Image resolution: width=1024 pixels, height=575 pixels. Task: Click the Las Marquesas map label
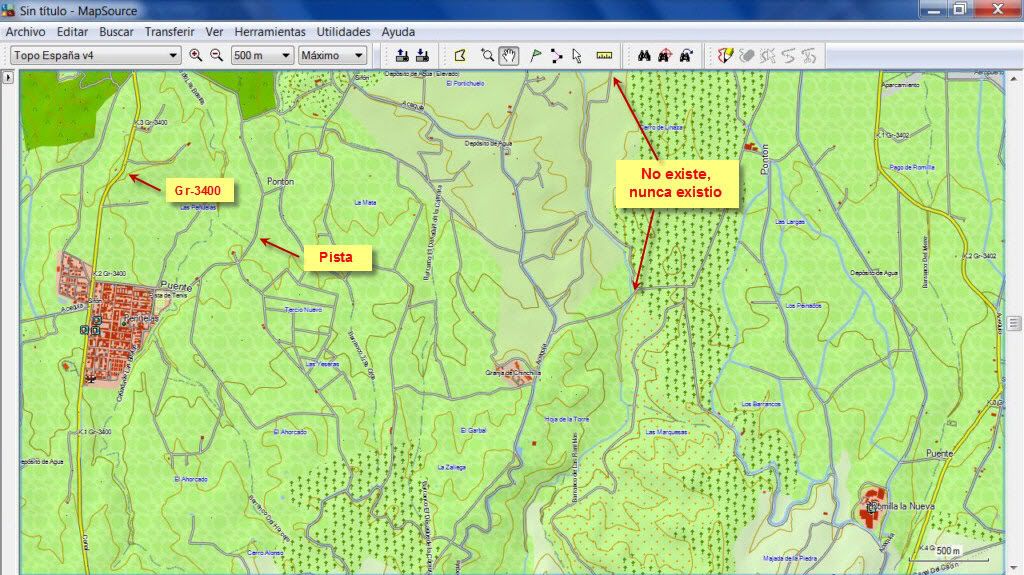tap(666, 432)
